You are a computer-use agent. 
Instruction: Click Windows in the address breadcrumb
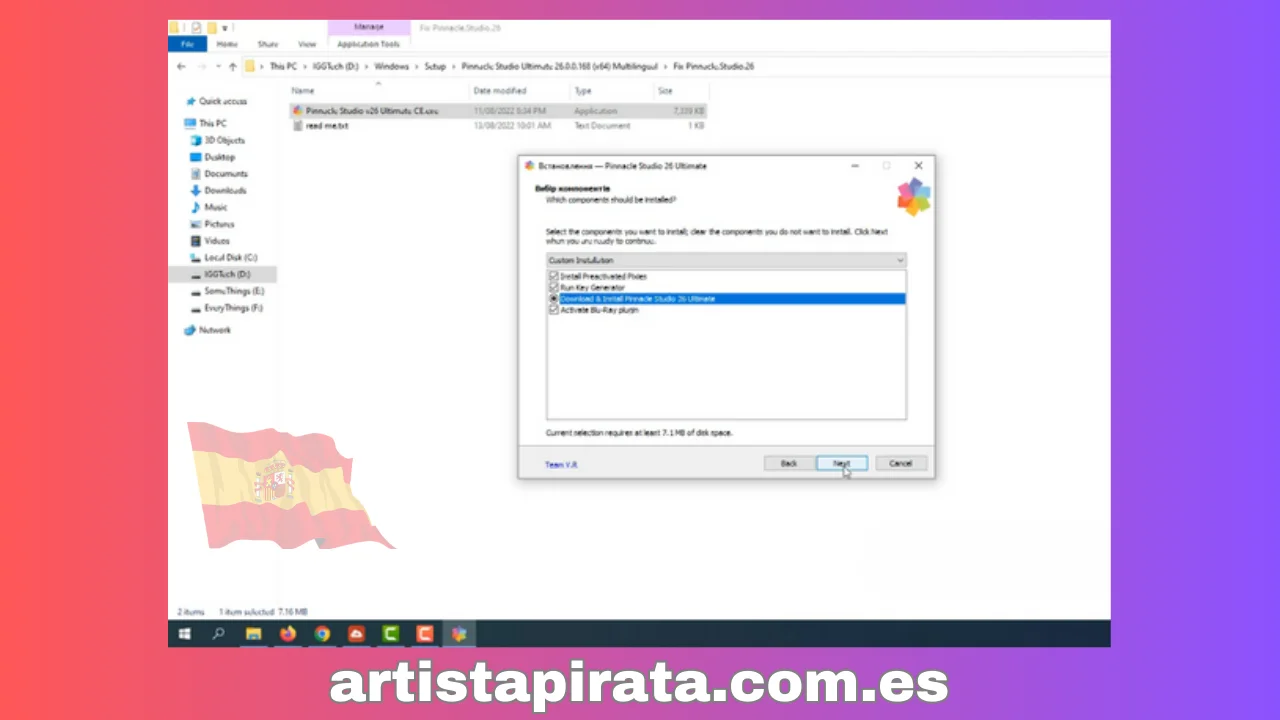point(392,67)
